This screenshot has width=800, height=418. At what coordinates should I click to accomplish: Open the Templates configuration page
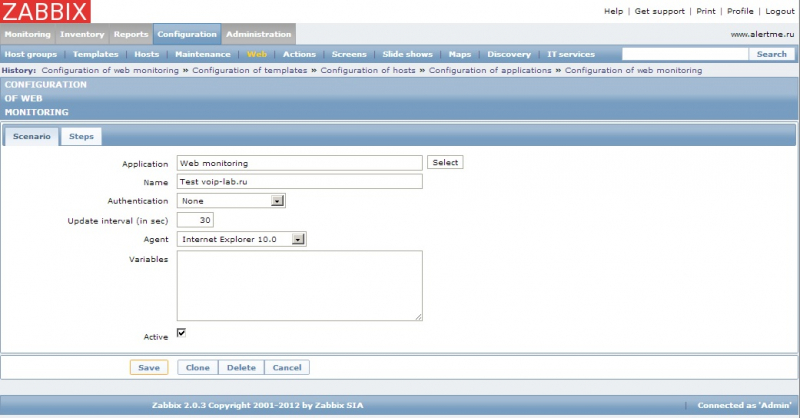(x=96, y=54)
